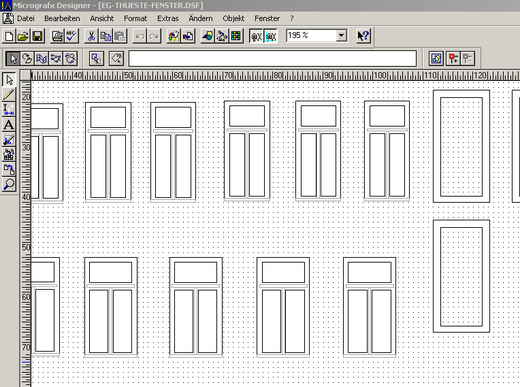Select the line style brush tool in toolbox
The image size is (520, 387).
pos(9,140)
